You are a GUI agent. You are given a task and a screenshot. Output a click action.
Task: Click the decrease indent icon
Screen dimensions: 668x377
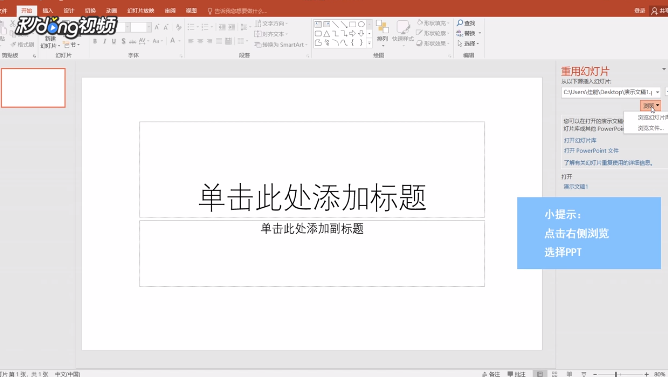(222, 27)
